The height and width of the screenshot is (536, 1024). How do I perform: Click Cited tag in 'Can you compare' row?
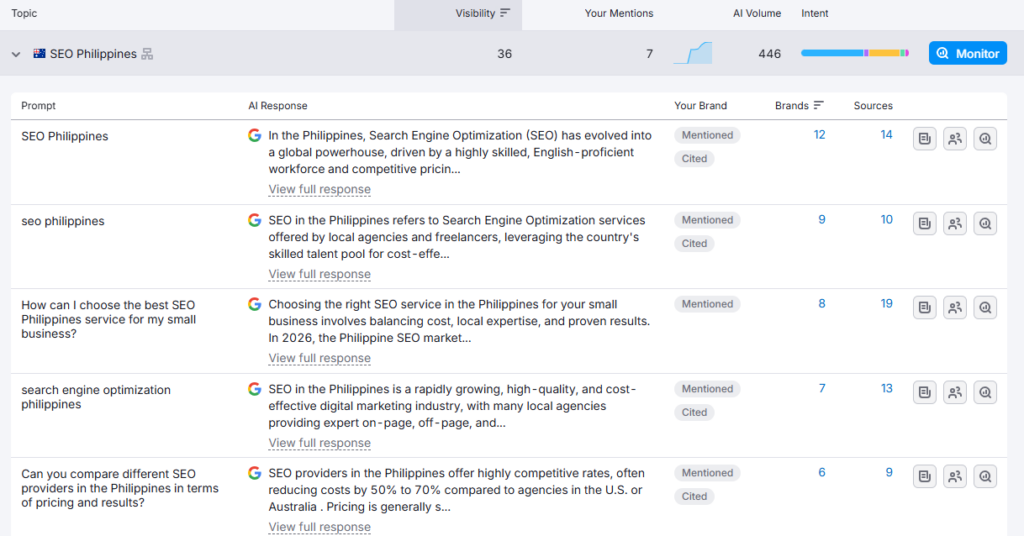[694, 496]
